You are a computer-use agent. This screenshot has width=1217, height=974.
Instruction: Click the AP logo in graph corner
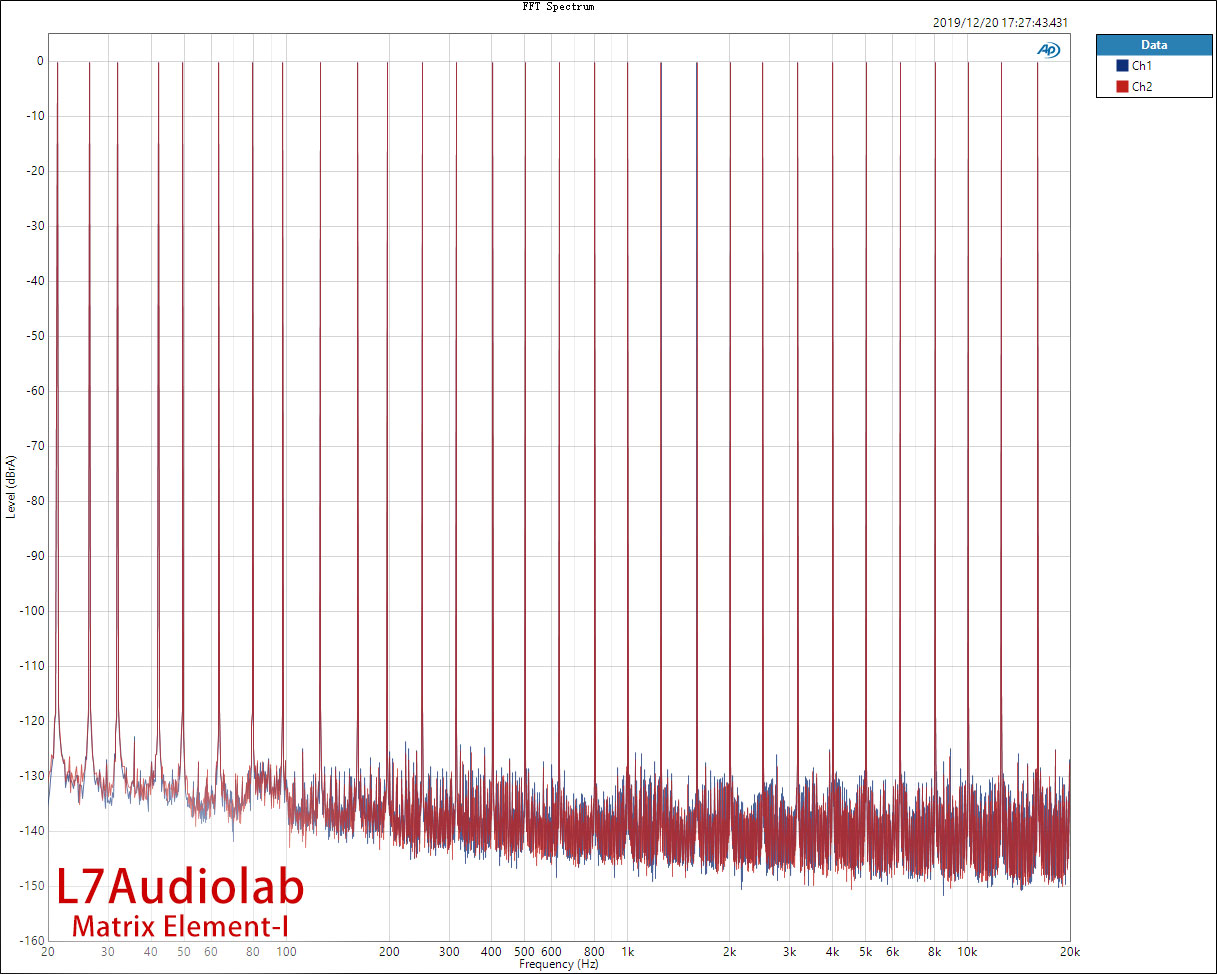[1048, 49]
